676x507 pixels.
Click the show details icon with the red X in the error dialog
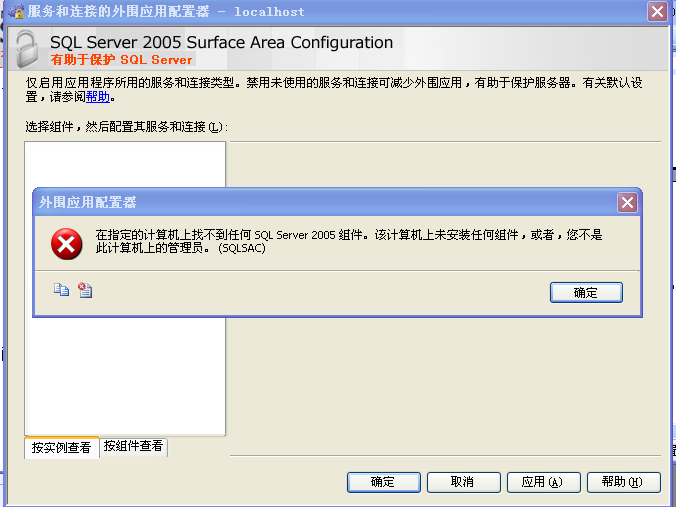(x=85, y=290)
